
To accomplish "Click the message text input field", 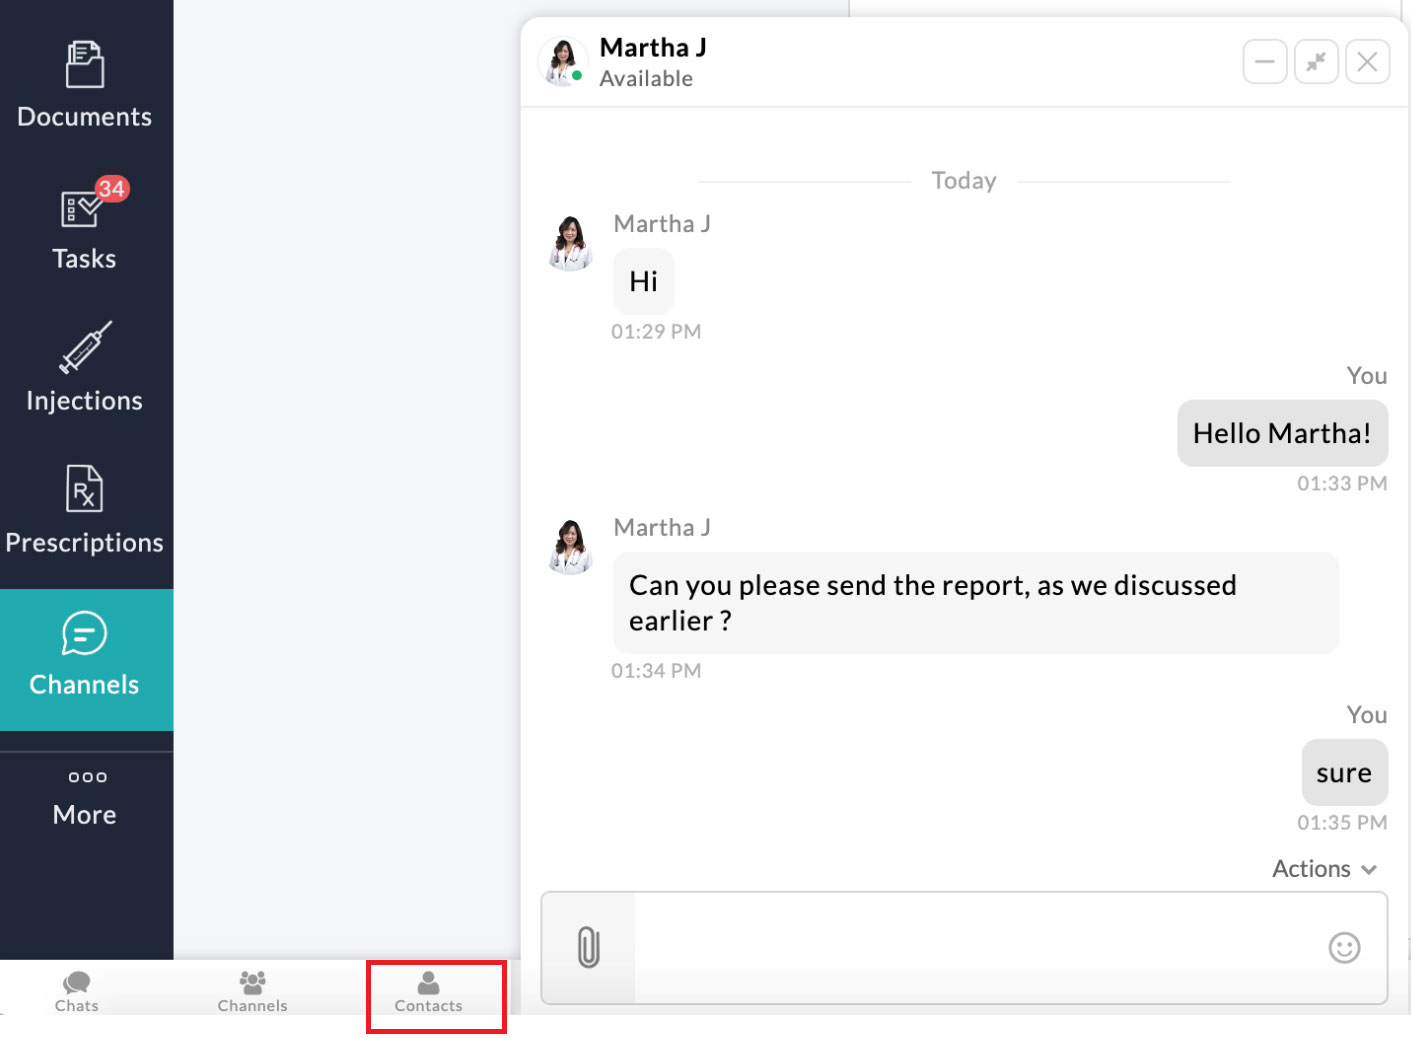I will pyautogui.click(x=975, y=947).
